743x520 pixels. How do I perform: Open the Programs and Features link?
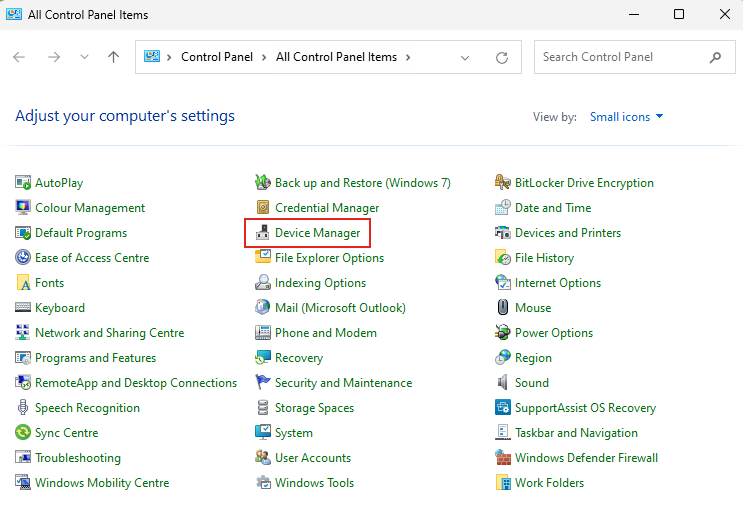coord(95,358)
